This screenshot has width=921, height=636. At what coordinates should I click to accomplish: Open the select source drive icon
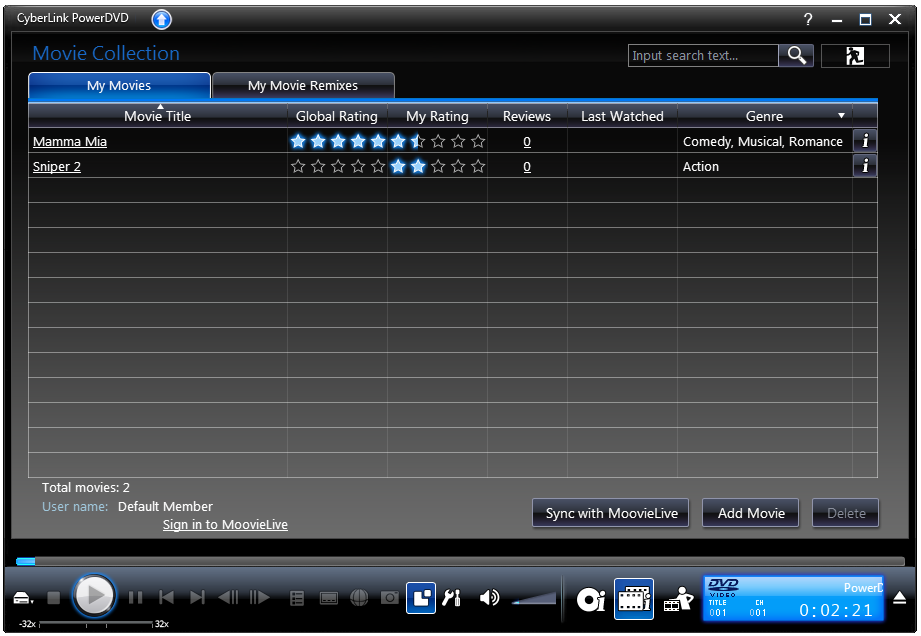point(23,598)
